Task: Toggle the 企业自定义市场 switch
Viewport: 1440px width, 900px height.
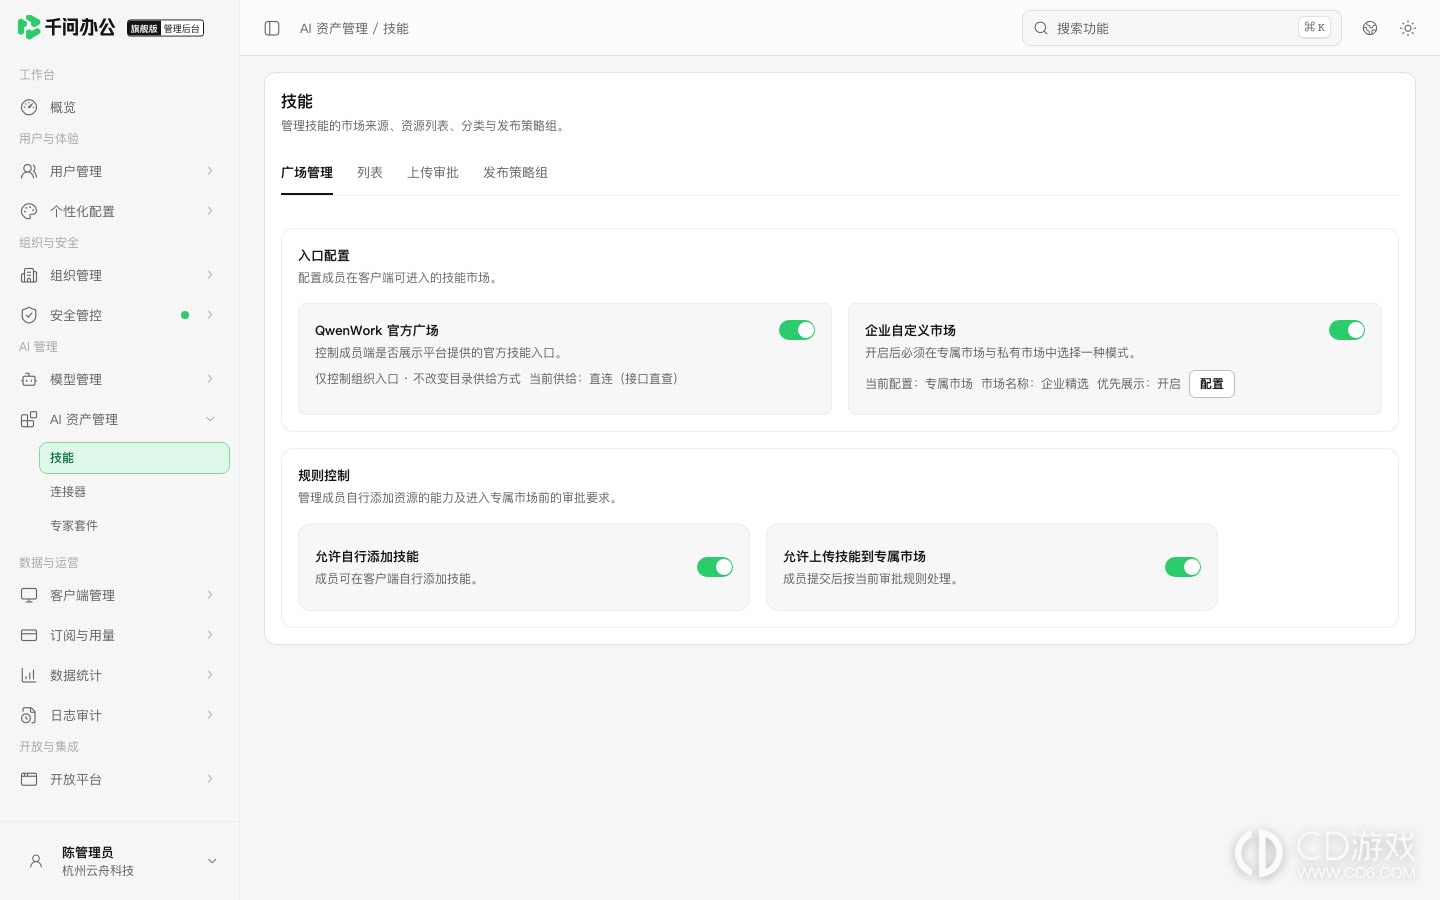Action: 1347,330
